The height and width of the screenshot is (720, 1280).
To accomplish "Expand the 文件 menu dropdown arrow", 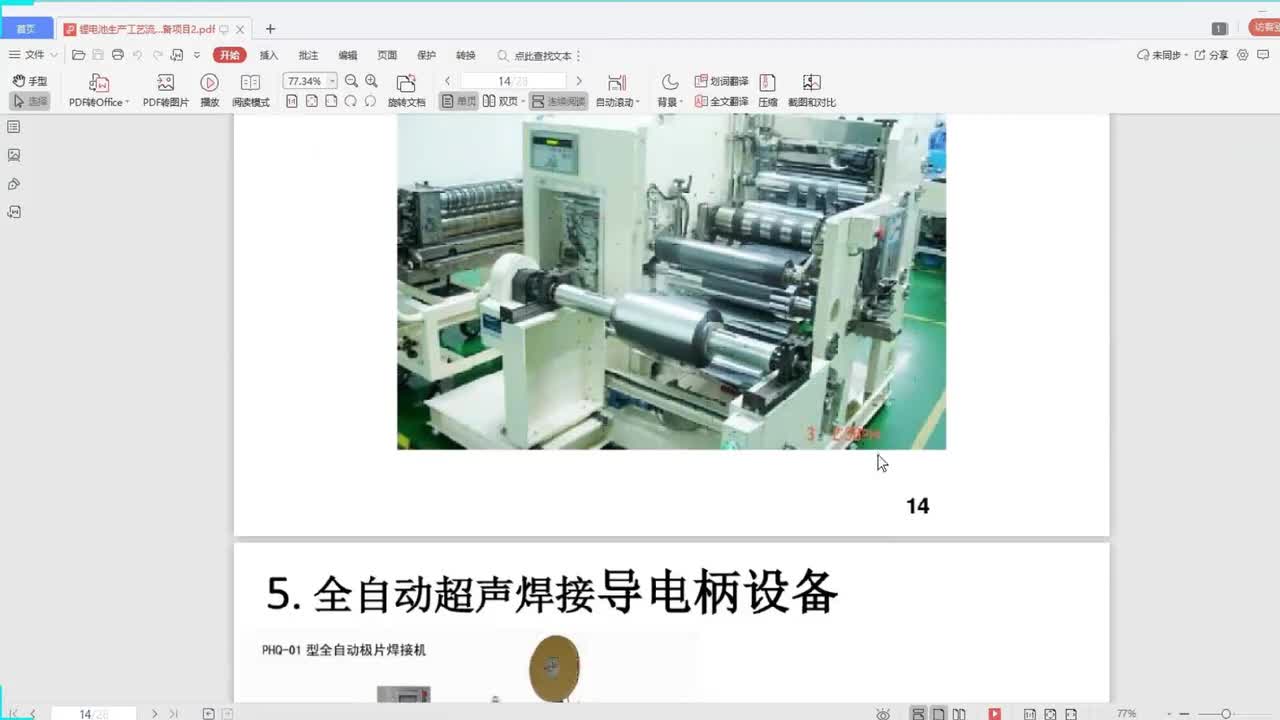I will (x=54, y=55).
